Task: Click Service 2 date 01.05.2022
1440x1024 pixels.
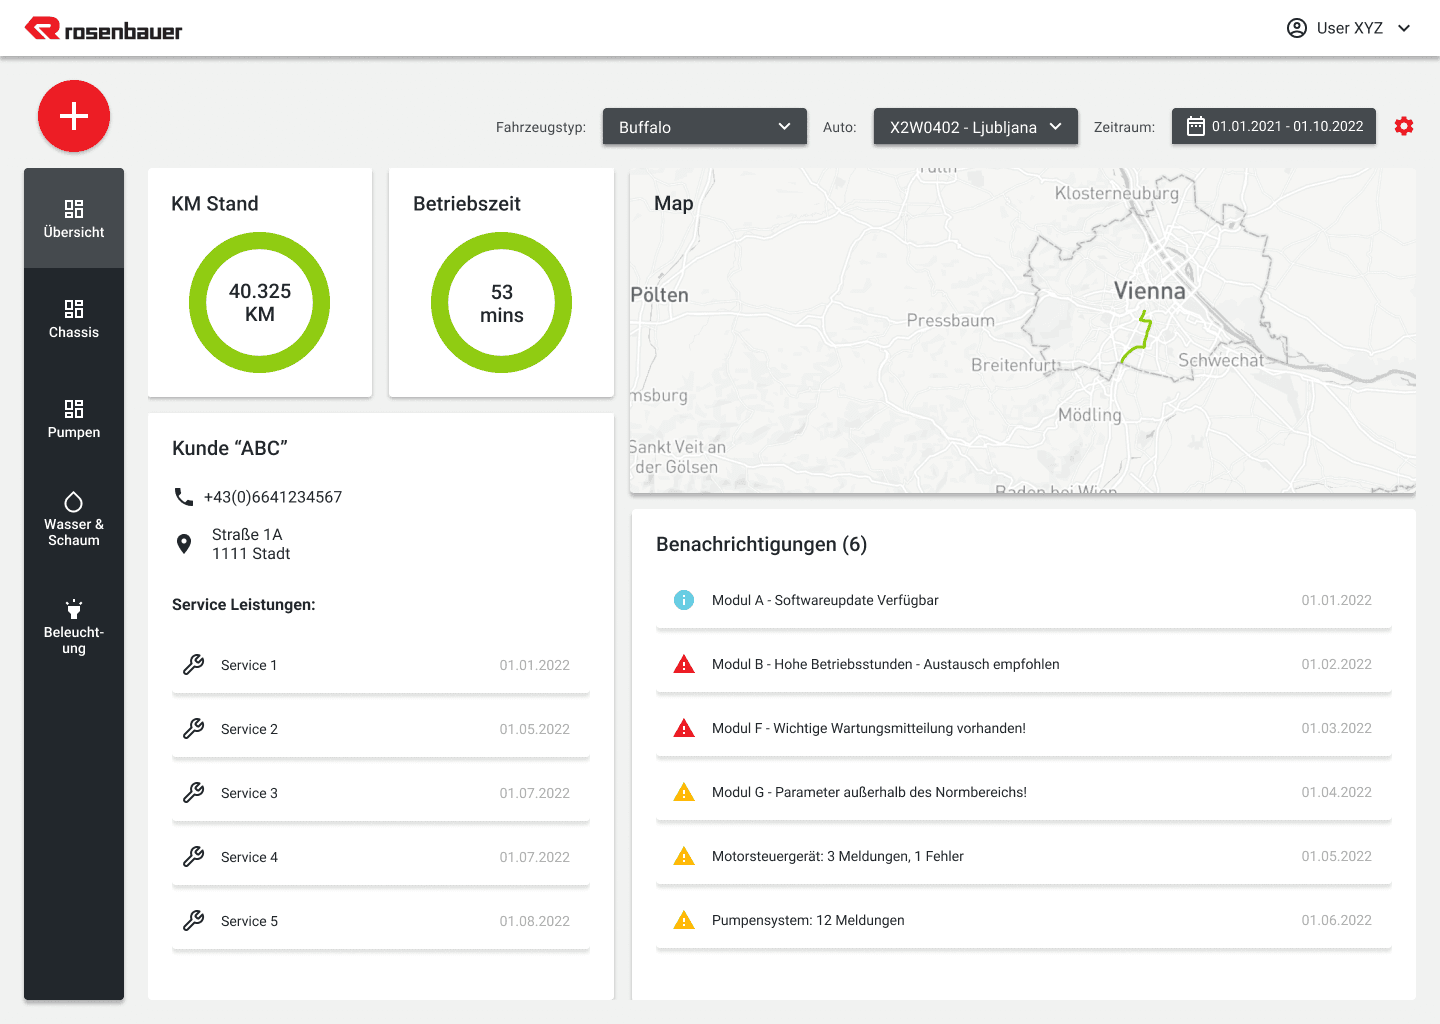Action: [x=535, y=729]
